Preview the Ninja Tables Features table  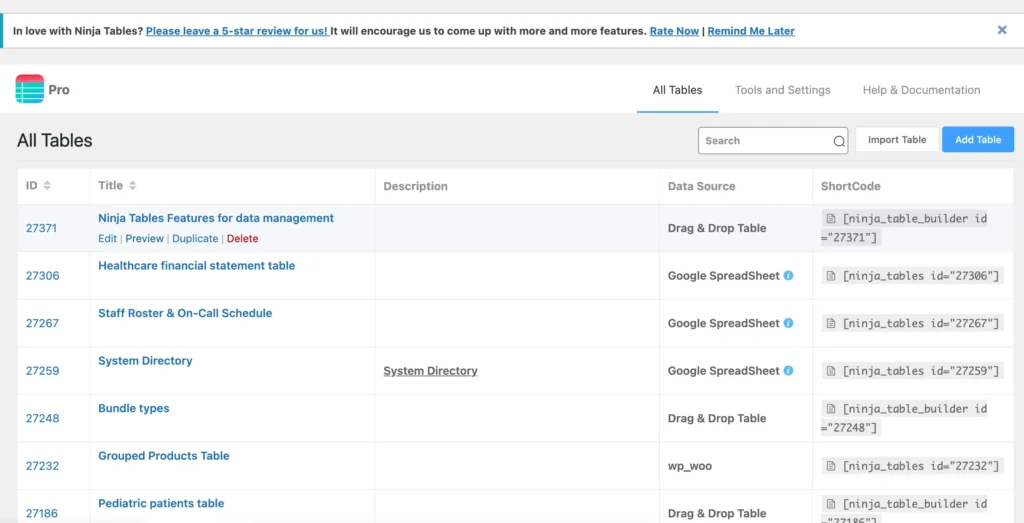[x=144, y=238]
